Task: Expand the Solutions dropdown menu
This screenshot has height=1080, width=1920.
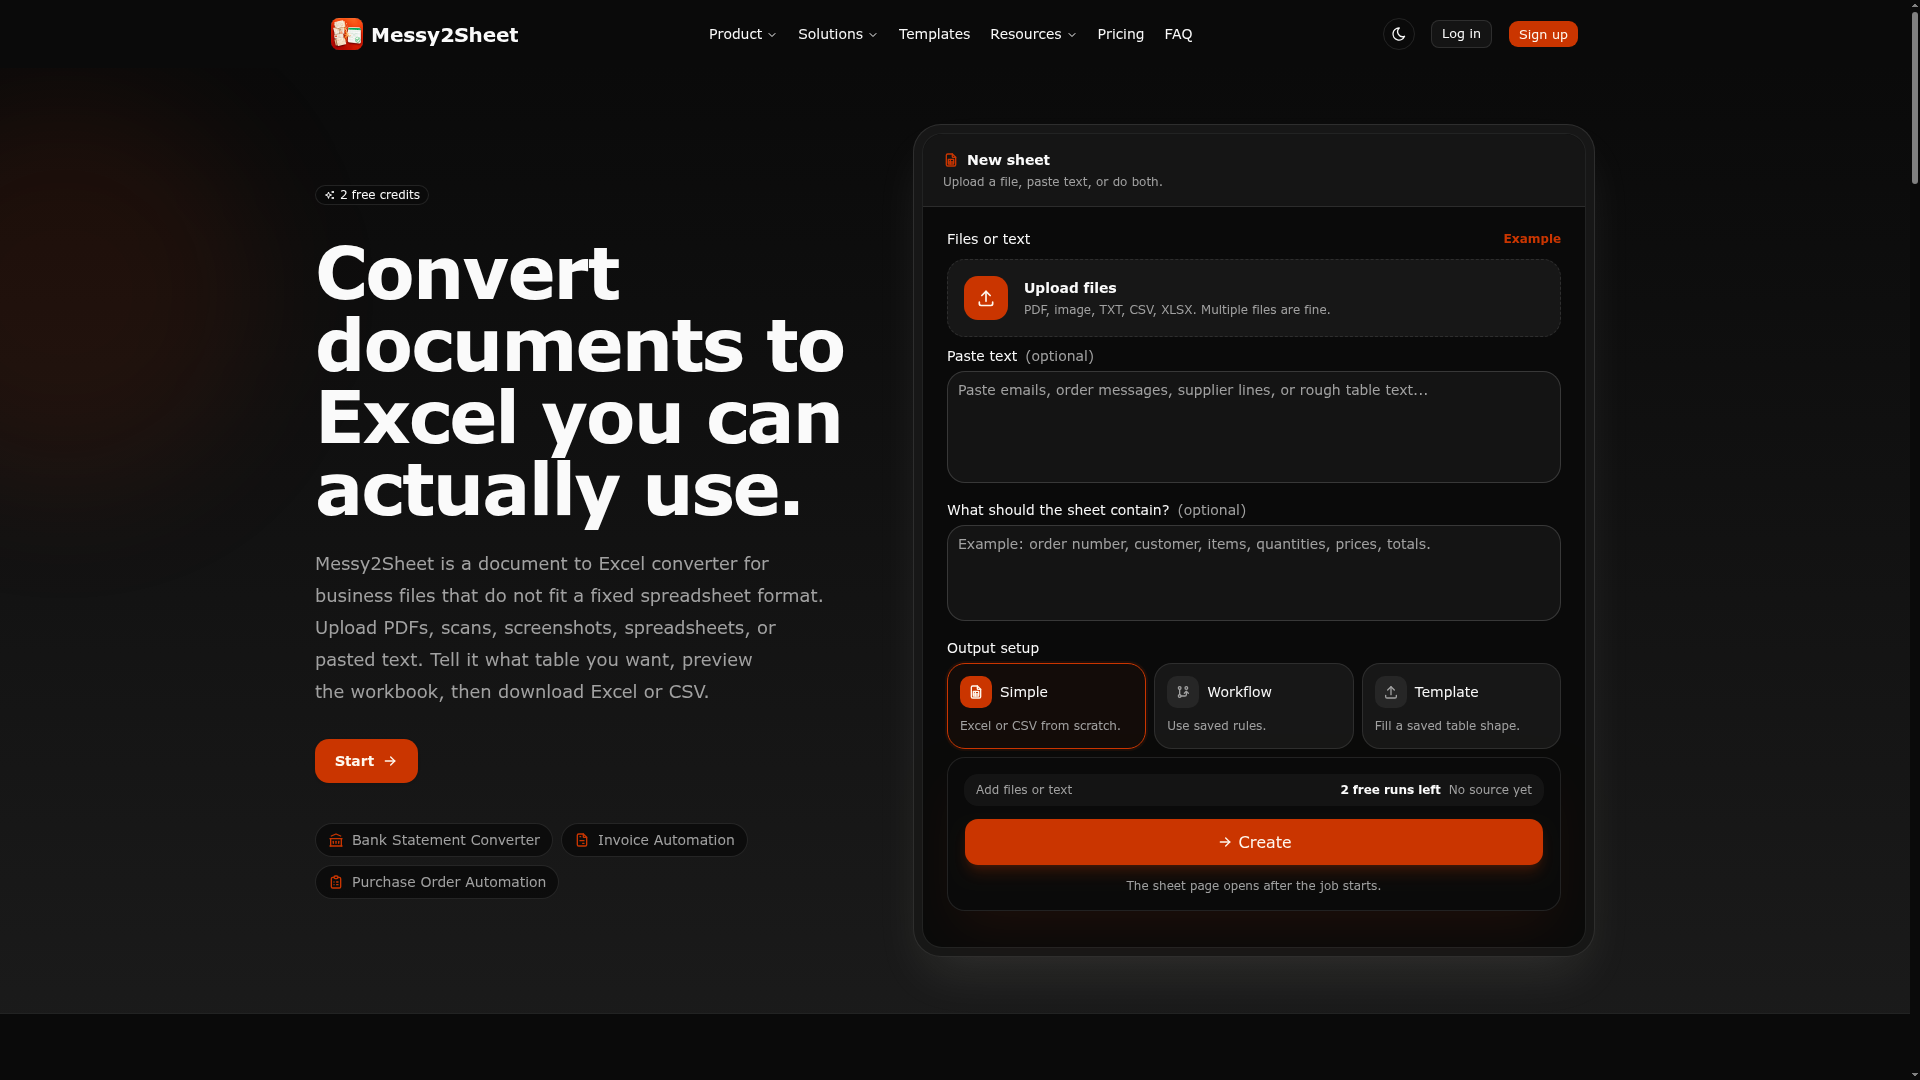Action: tap(838, 34)
